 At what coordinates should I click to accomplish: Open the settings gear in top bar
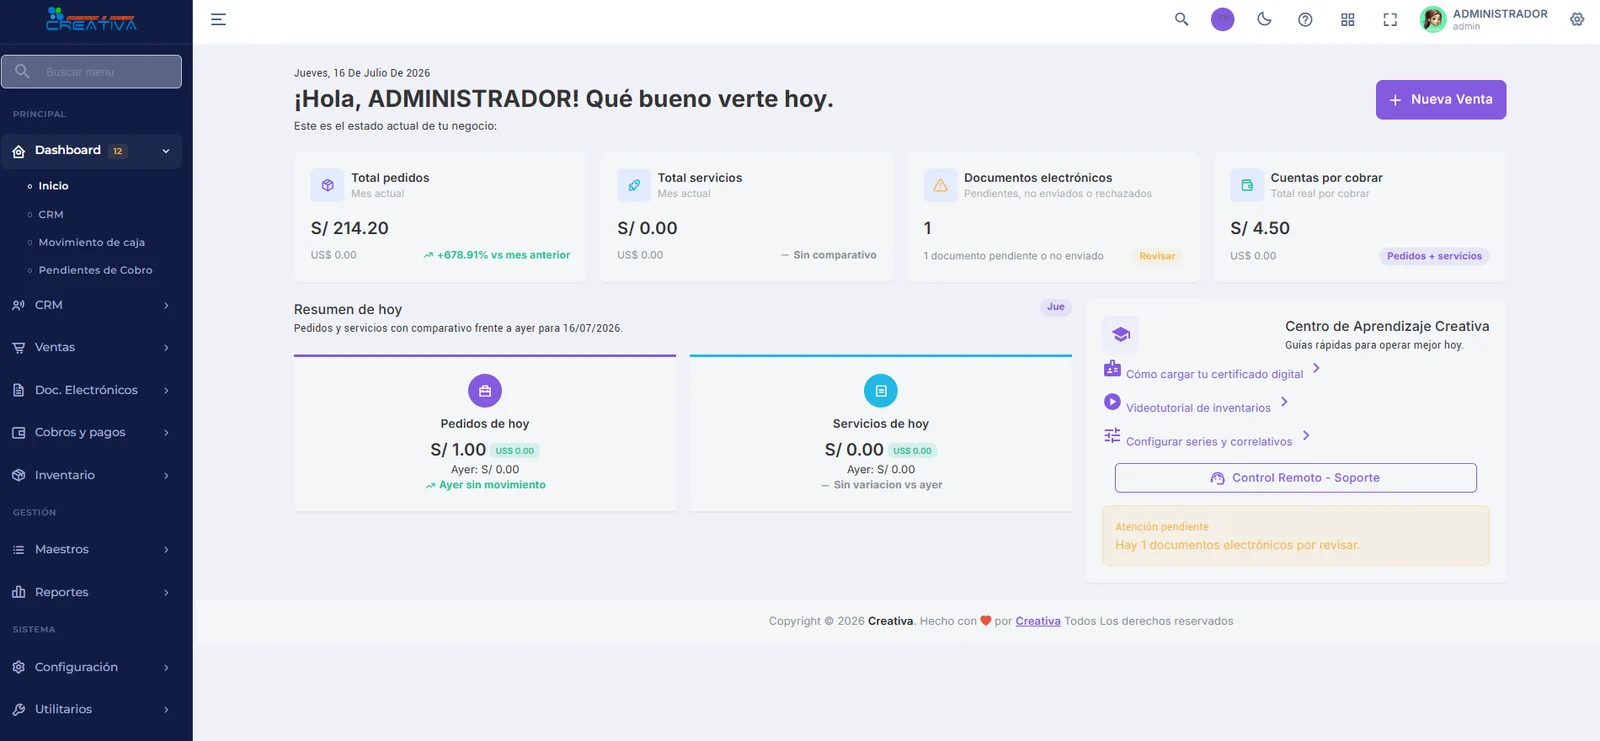tap(1577, 19)
